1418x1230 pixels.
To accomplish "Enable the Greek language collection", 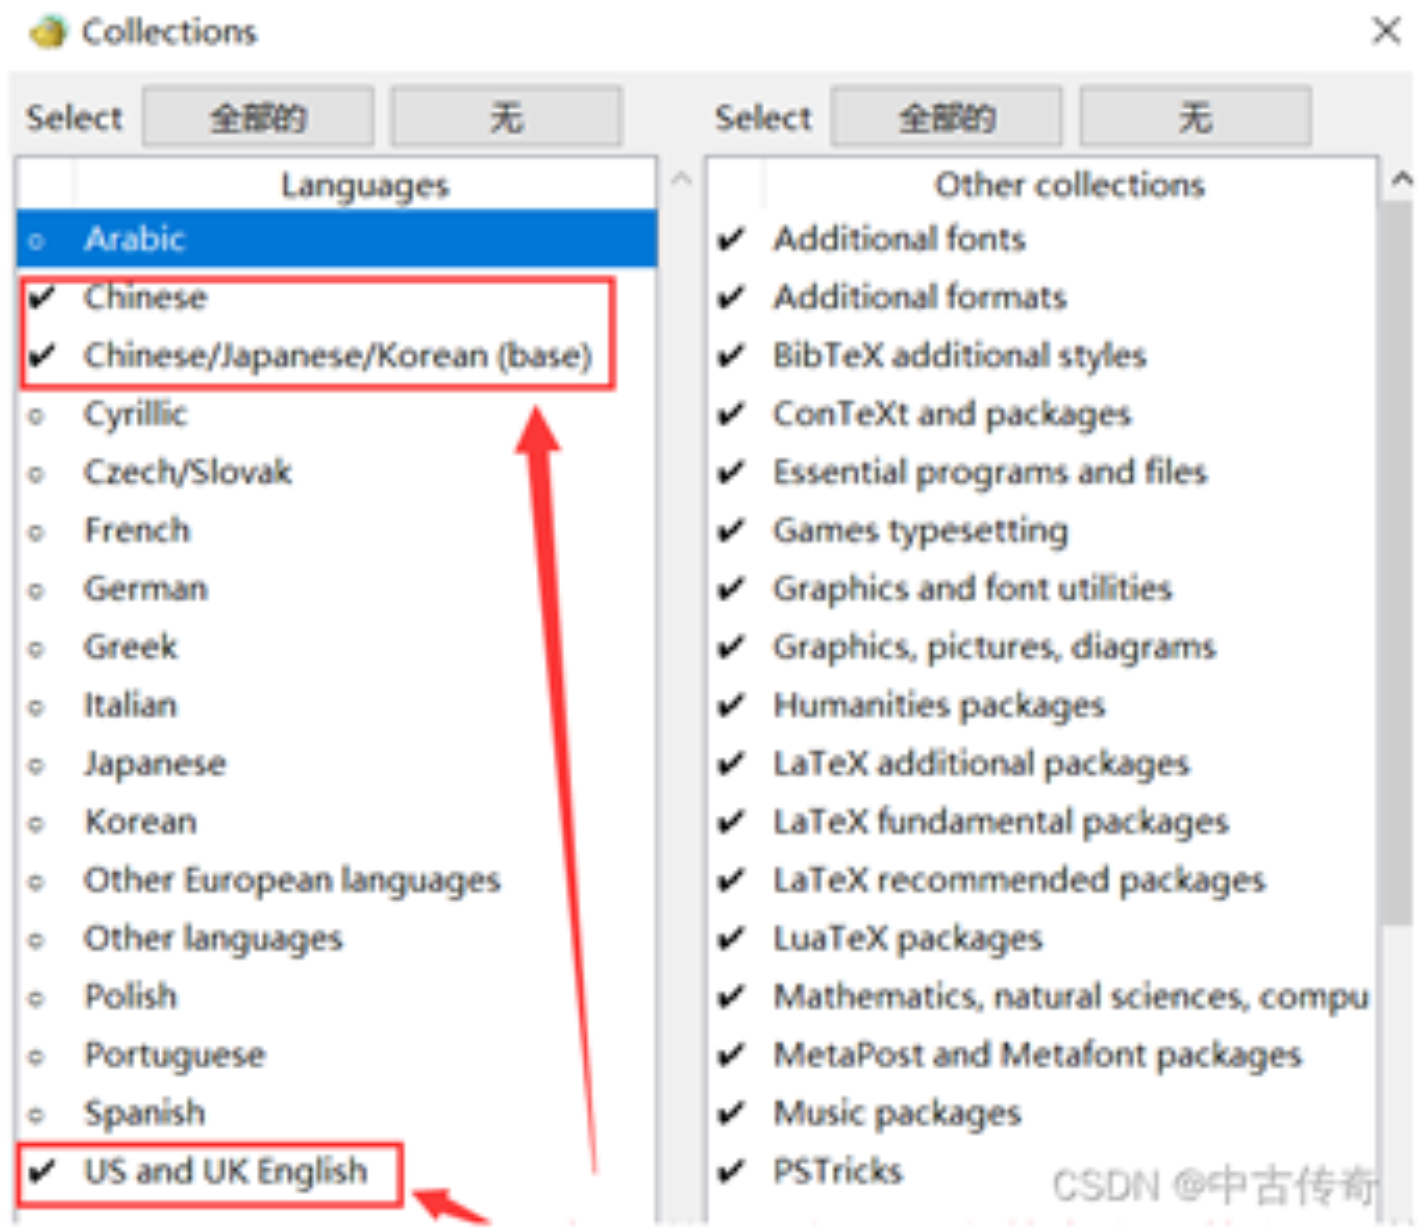I will pyautogui.click(x=337, y=647).
